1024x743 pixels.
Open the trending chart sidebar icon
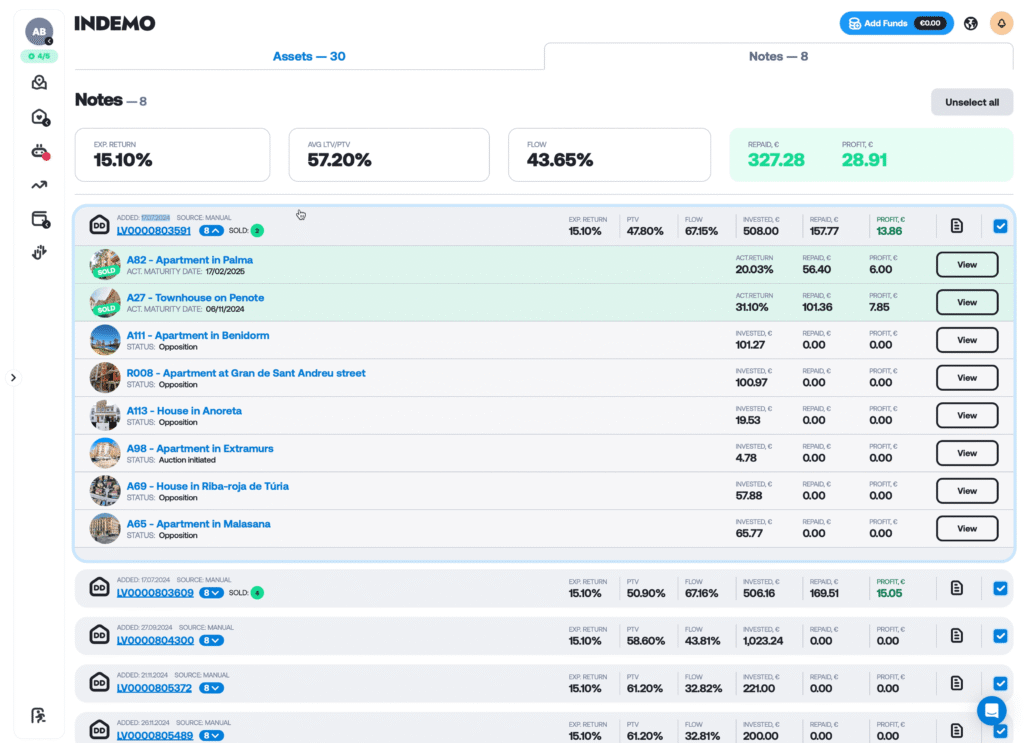pos(39,185)
